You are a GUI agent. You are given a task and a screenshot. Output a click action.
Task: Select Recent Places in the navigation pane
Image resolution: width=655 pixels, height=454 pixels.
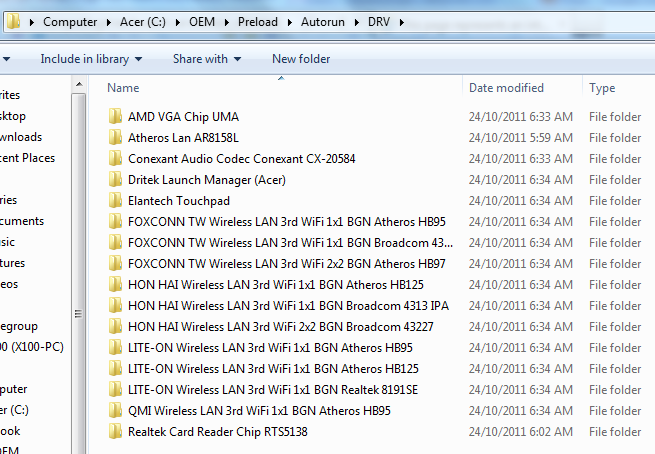28,158
